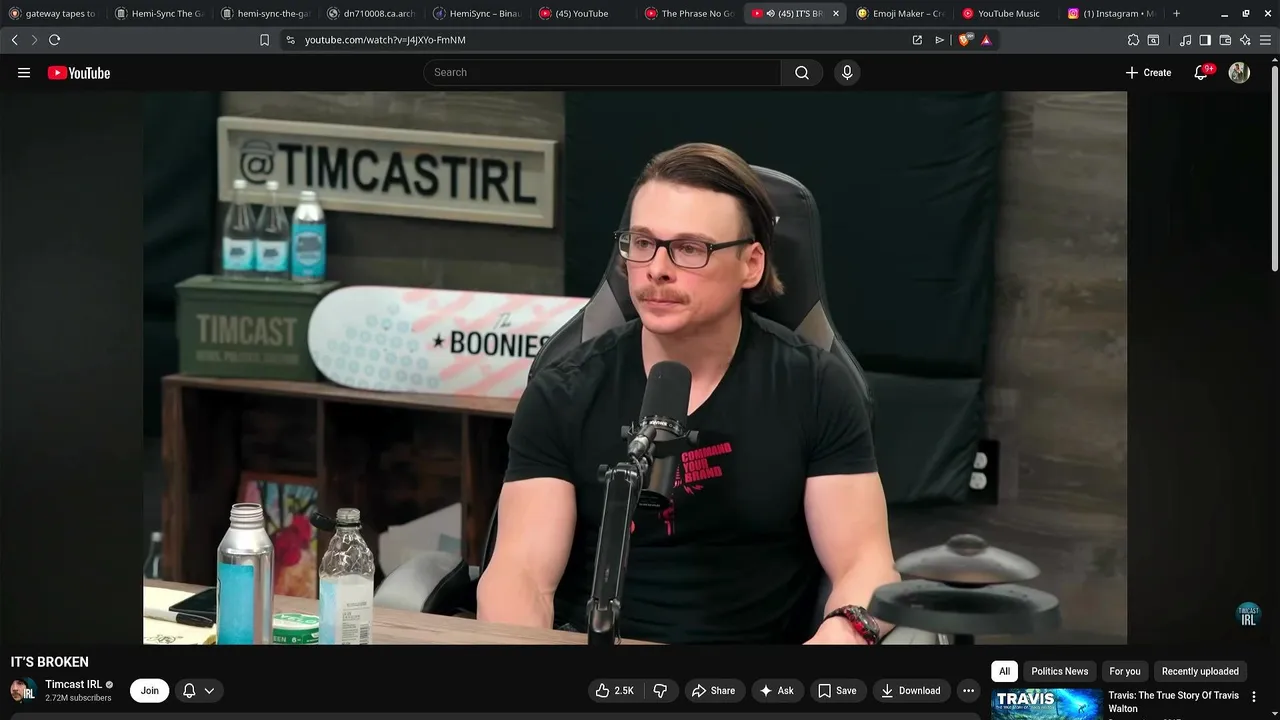Open options for Travis video suggestion
Screen dimensions: 1280x720
[1254, 697]
